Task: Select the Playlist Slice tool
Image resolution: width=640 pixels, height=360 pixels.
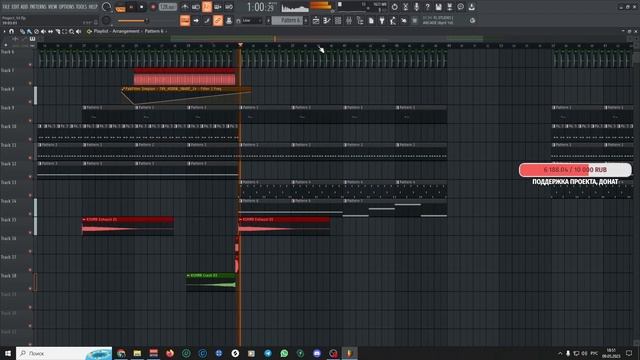Action: 58,31
